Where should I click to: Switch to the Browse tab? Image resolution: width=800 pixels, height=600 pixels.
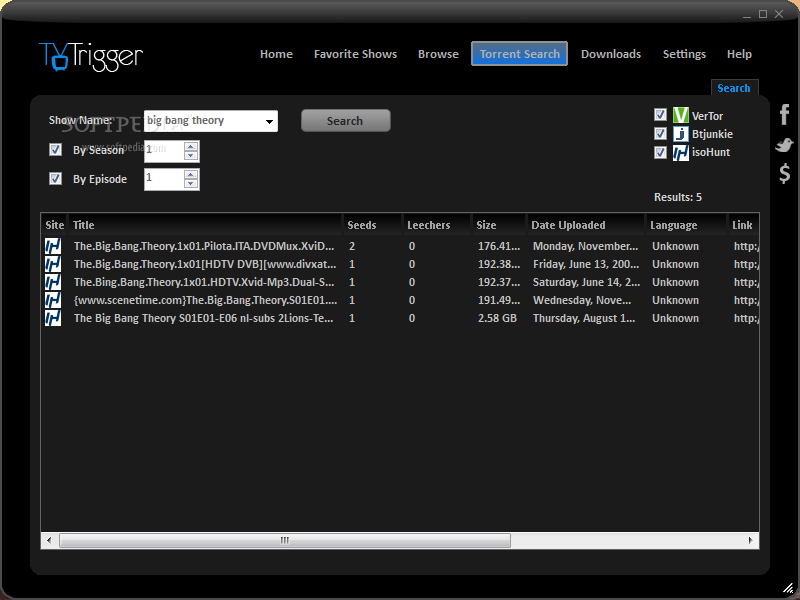(x=438, y=54)
